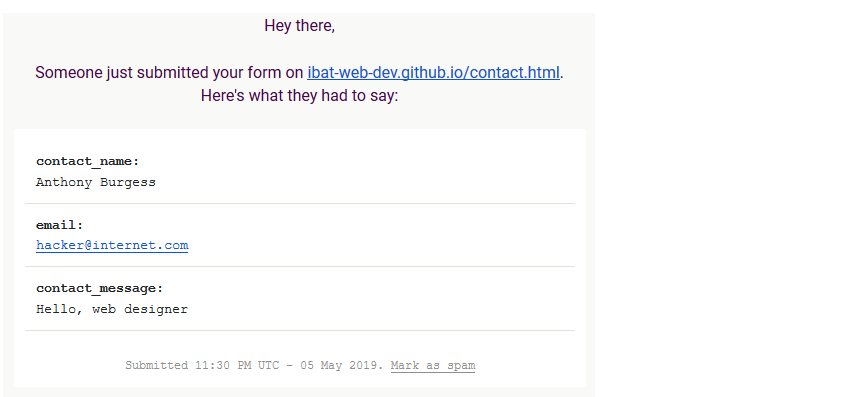860x397 pixels.
Task: Open the ibat-web-dev.github.io/contact.html link
Action: (x=433, y=72)
